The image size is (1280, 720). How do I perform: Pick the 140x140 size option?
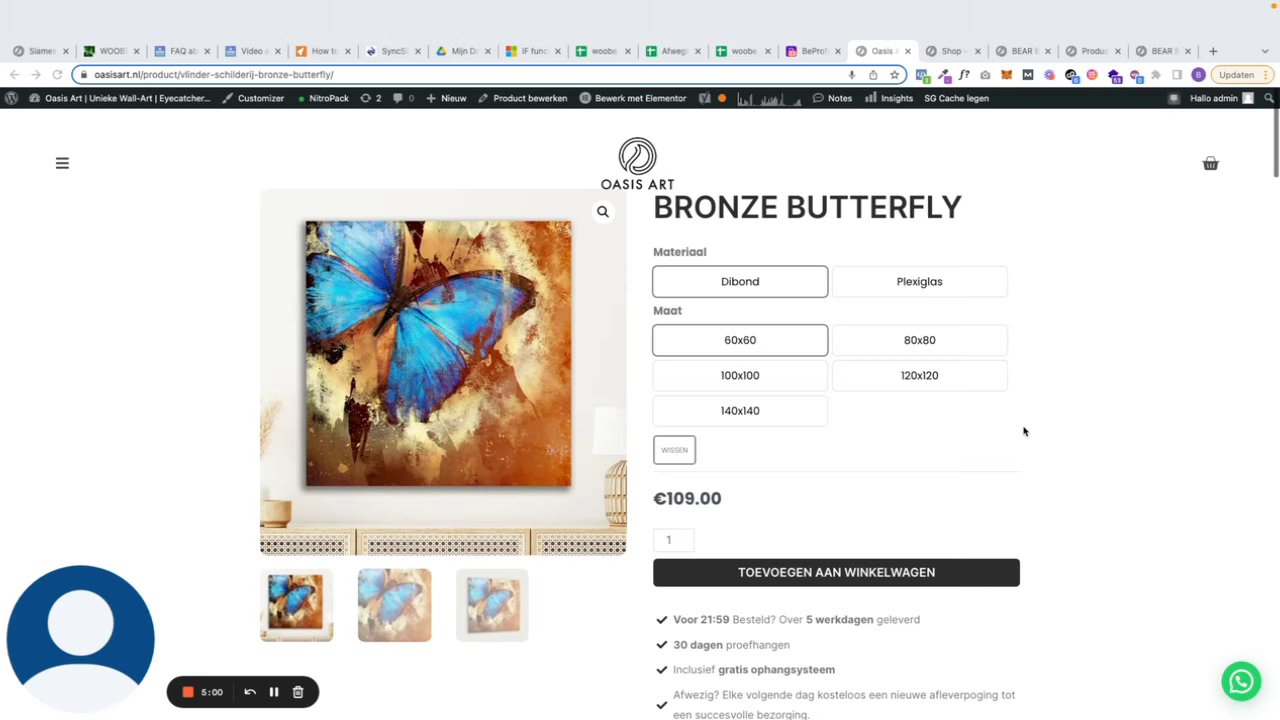point(740,411)
